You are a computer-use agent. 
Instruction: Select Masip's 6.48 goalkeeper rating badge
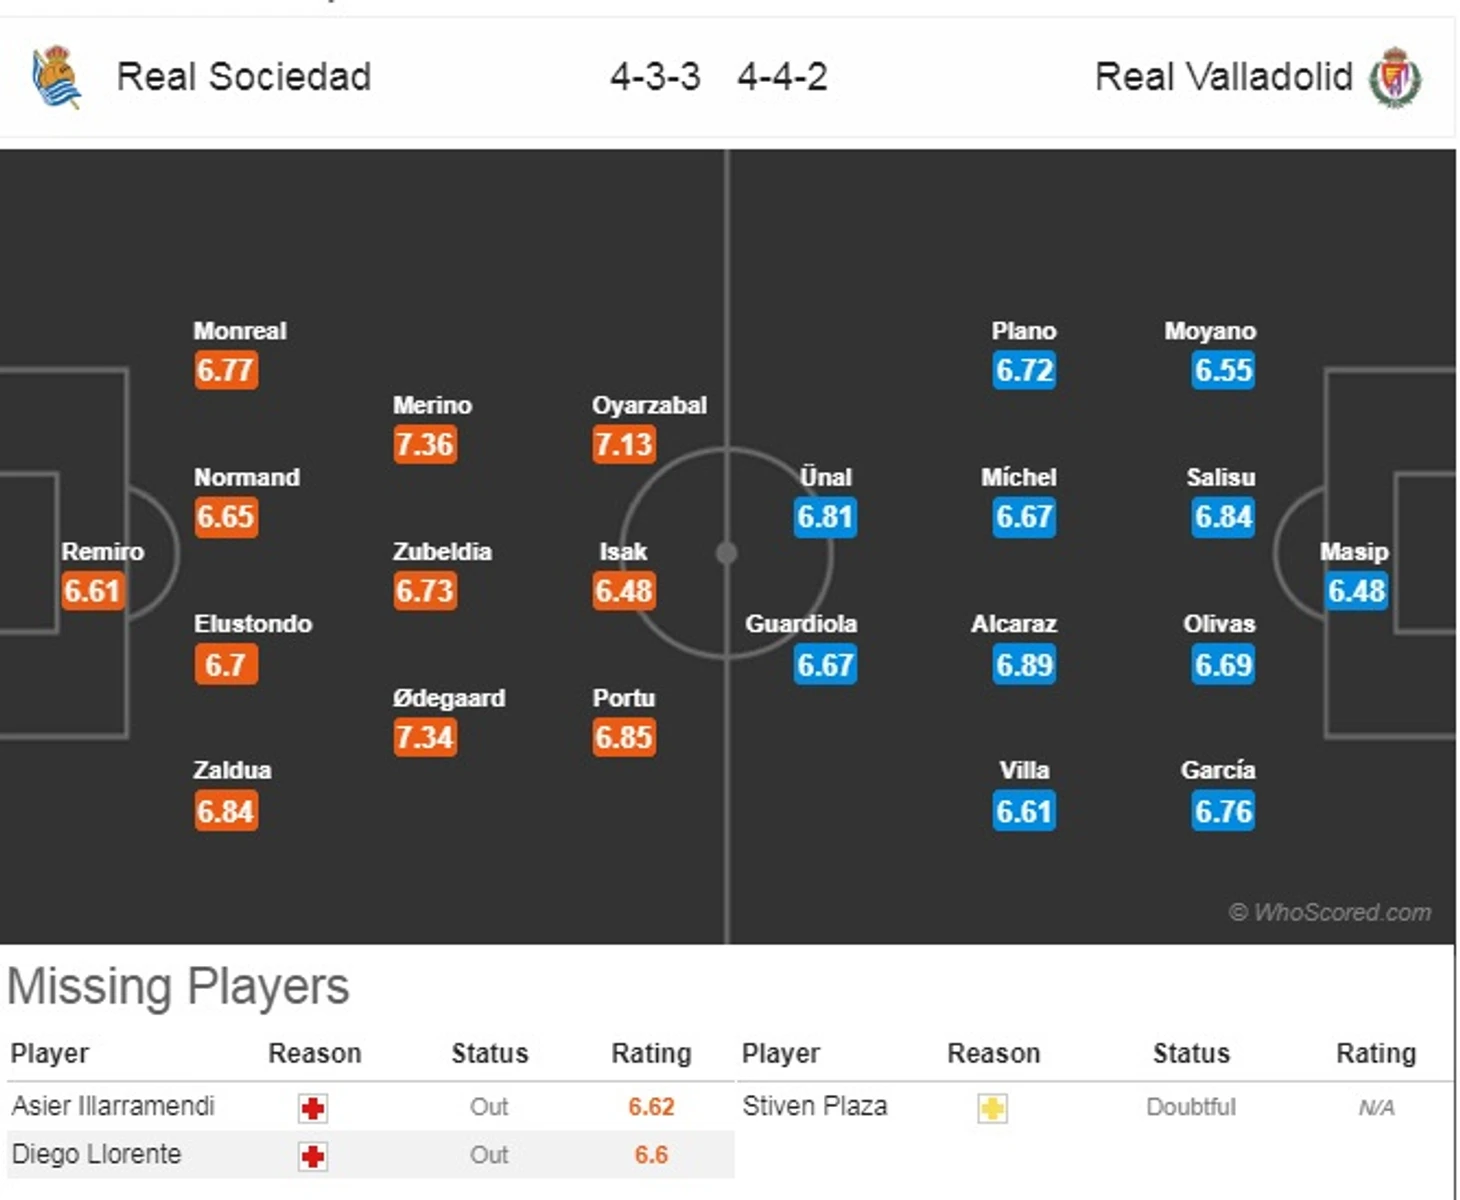pyautogui.click(x=1356, y=591)
